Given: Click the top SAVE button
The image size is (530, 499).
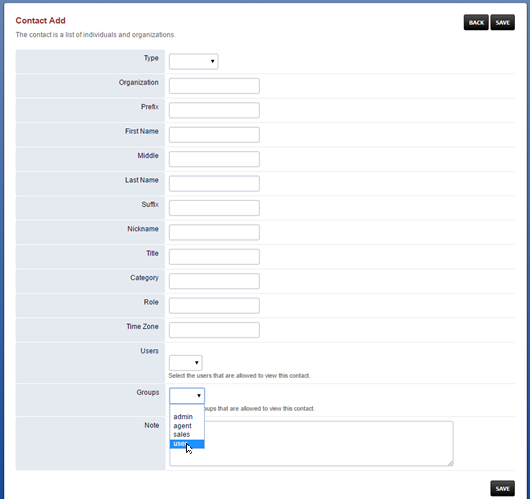Looking at the screenshot, I should [x=503, y=22].
